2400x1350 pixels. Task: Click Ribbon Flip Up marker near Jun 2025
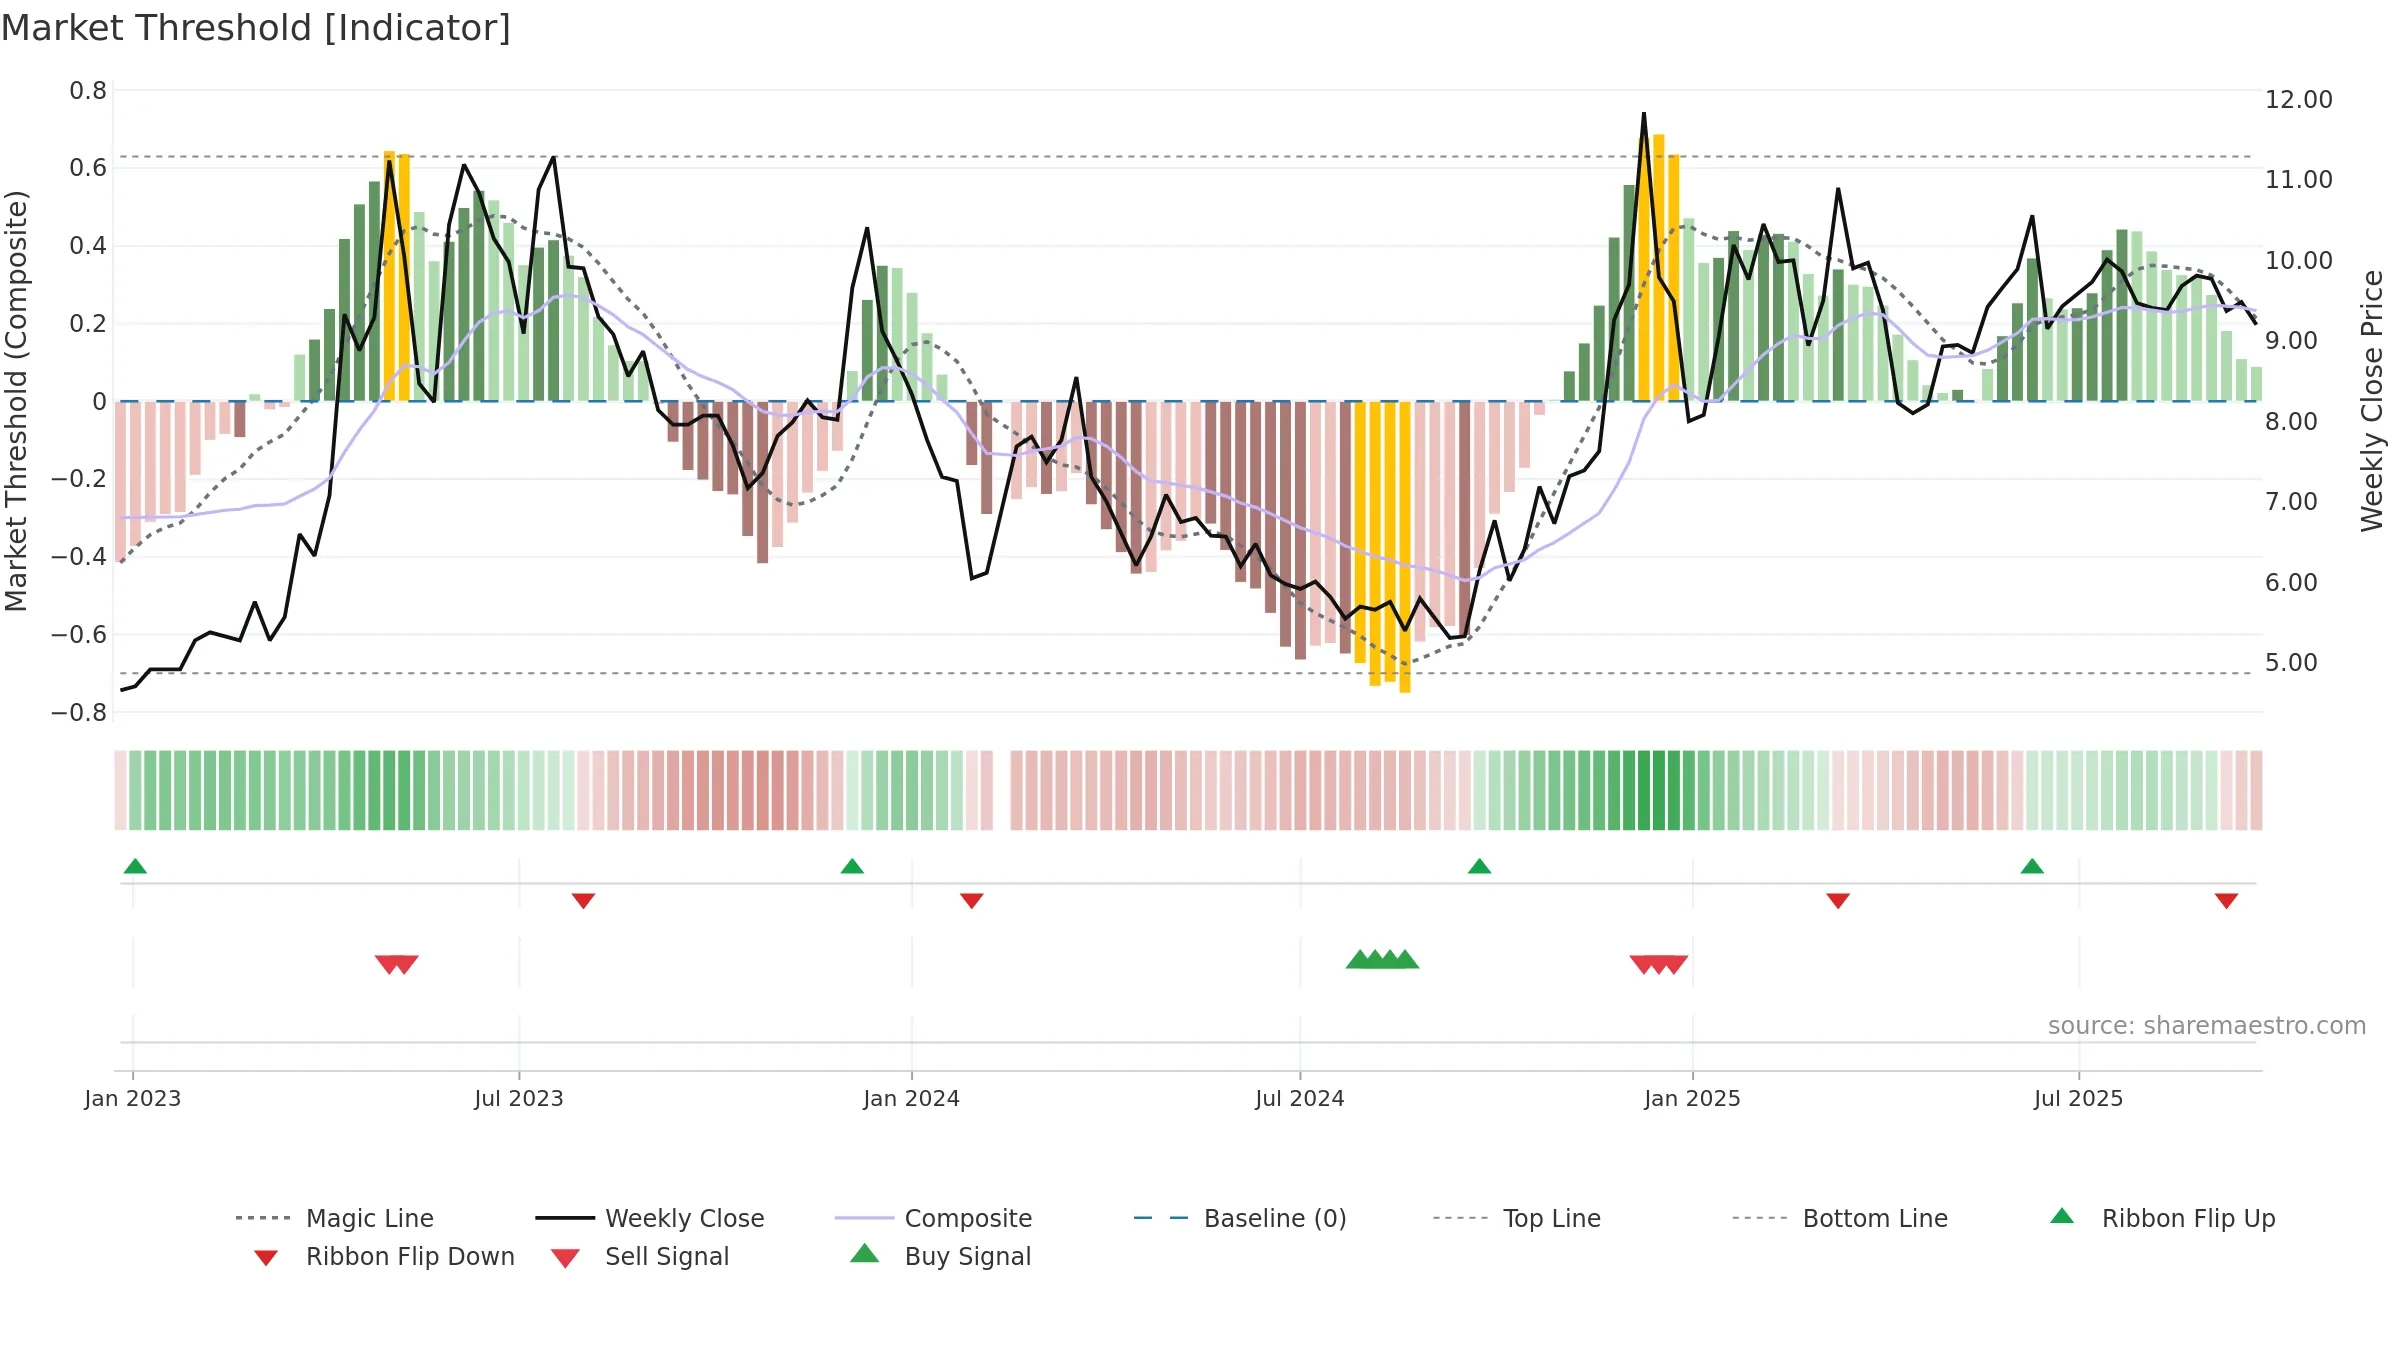[2032, 866]
